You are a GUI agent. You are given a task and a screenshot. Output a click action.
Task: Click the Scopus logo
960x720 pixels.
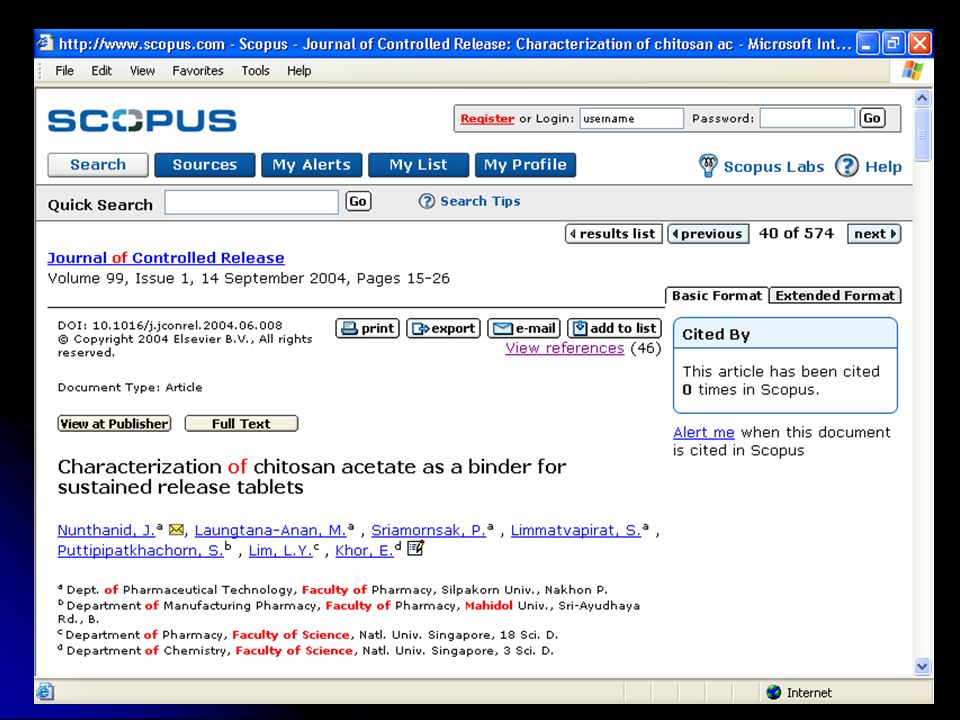(142, 121)
